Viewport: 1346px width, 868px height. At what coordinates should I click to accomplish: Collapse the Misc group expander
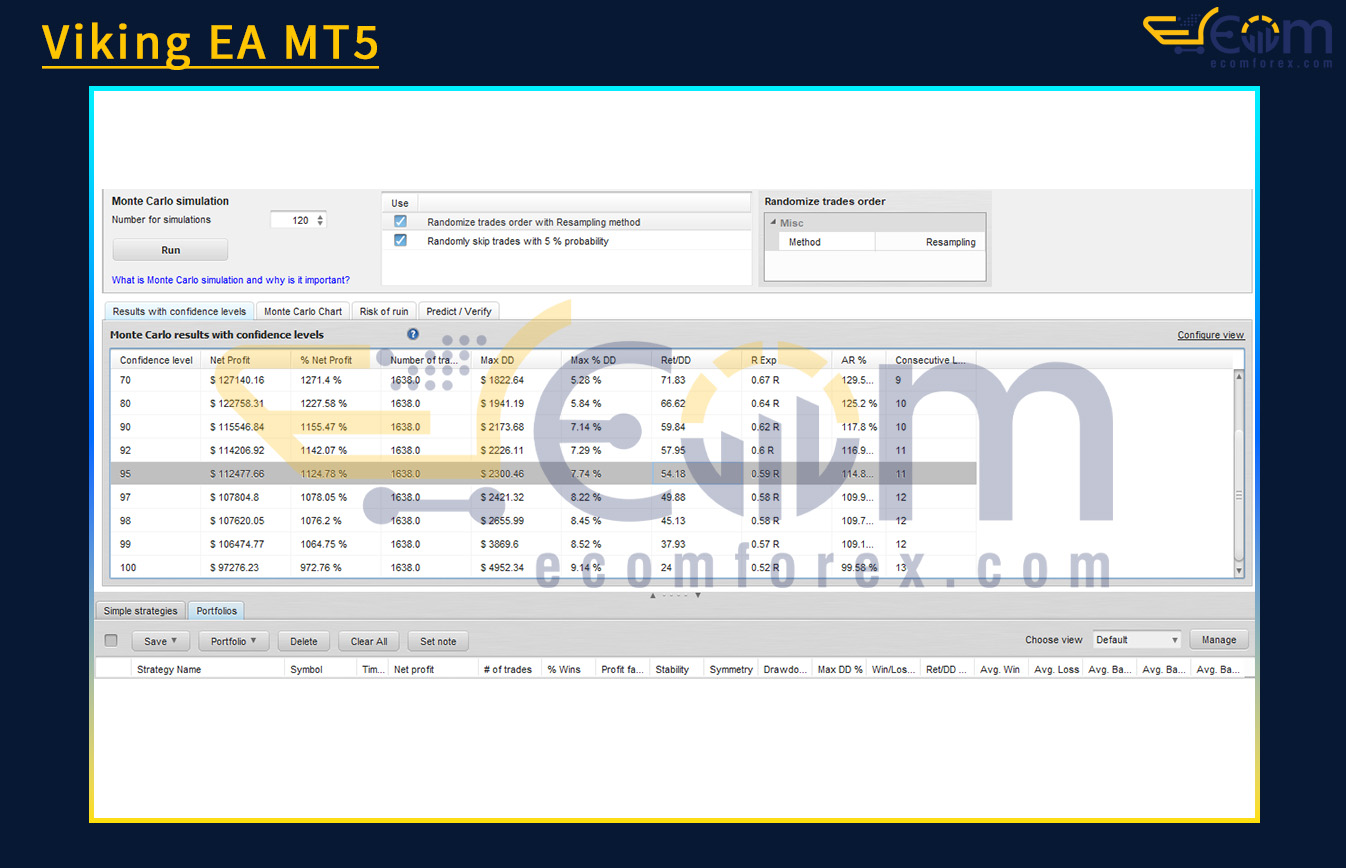click(772, 223)
